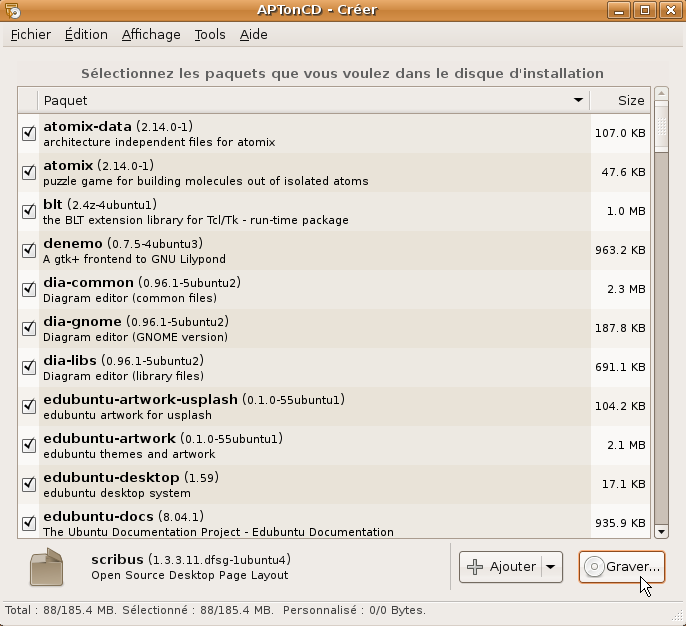Click the 'Personnalisé : 0/0 Bytes' status text
This screenshot has height=626, width=686.
click(x=354, y=610)
